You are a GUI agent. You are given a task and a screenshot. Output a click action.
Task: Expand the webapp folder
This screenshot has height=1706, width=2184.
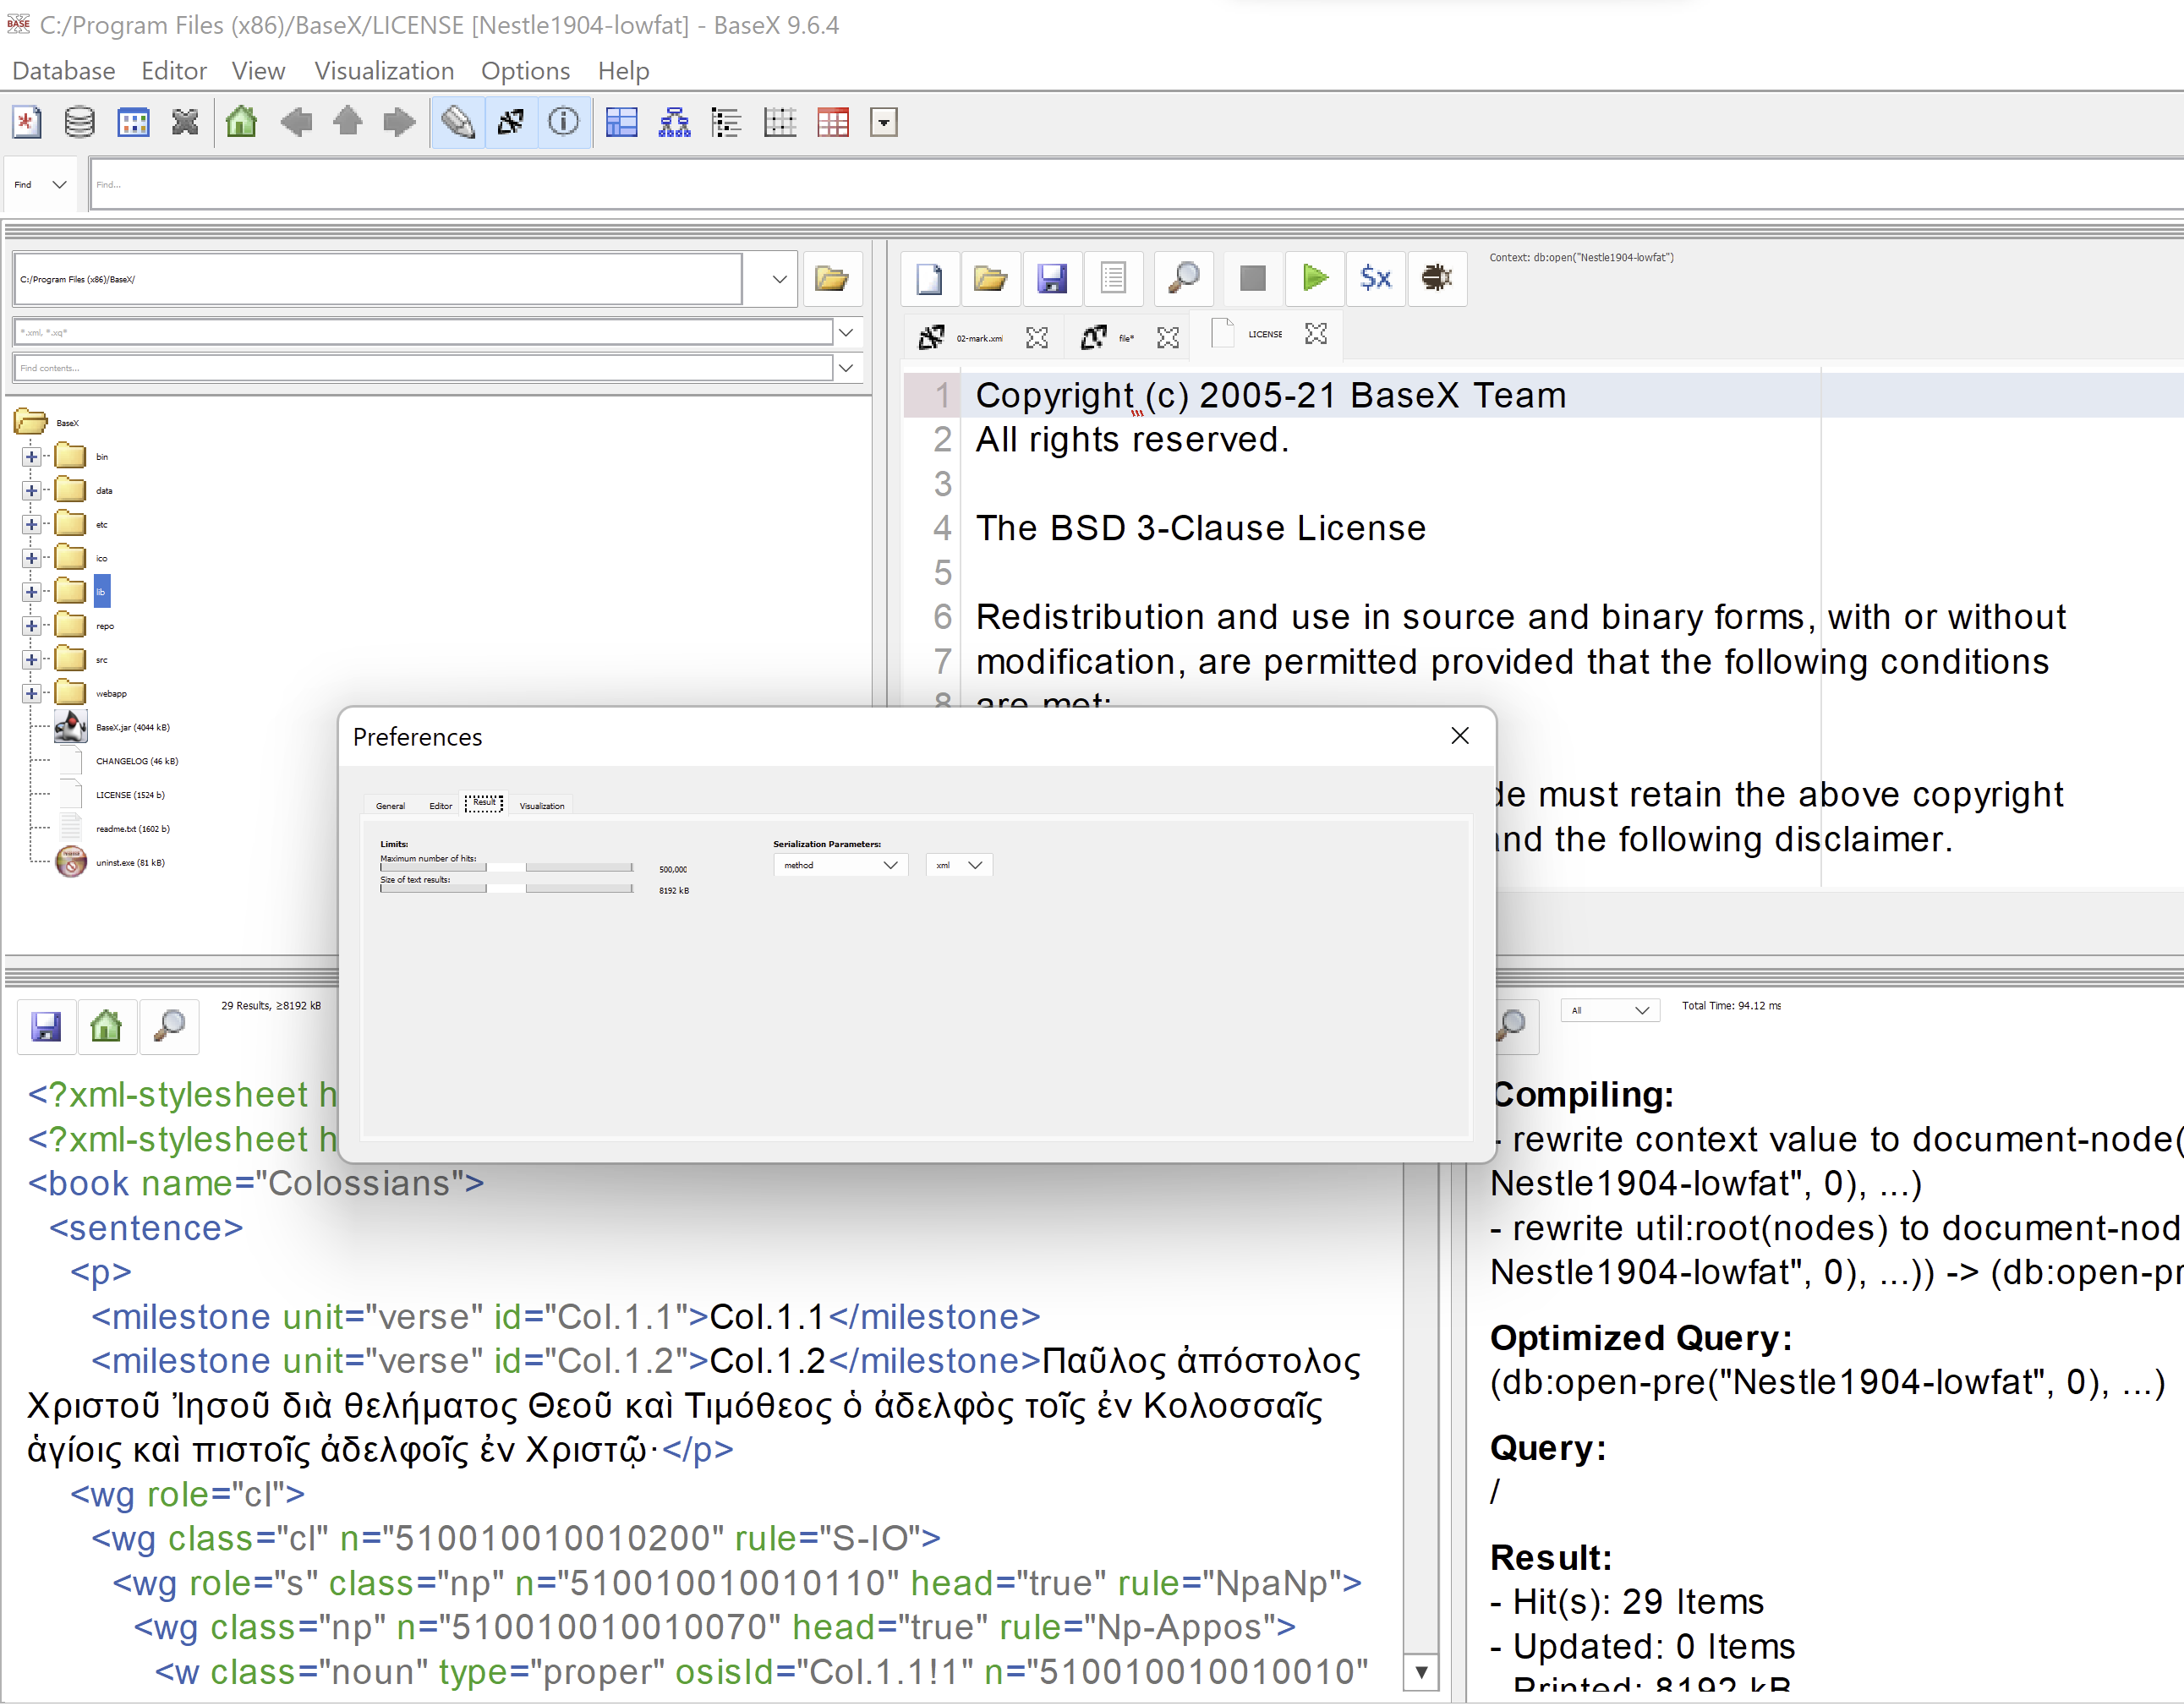click(x=32, y=694)
